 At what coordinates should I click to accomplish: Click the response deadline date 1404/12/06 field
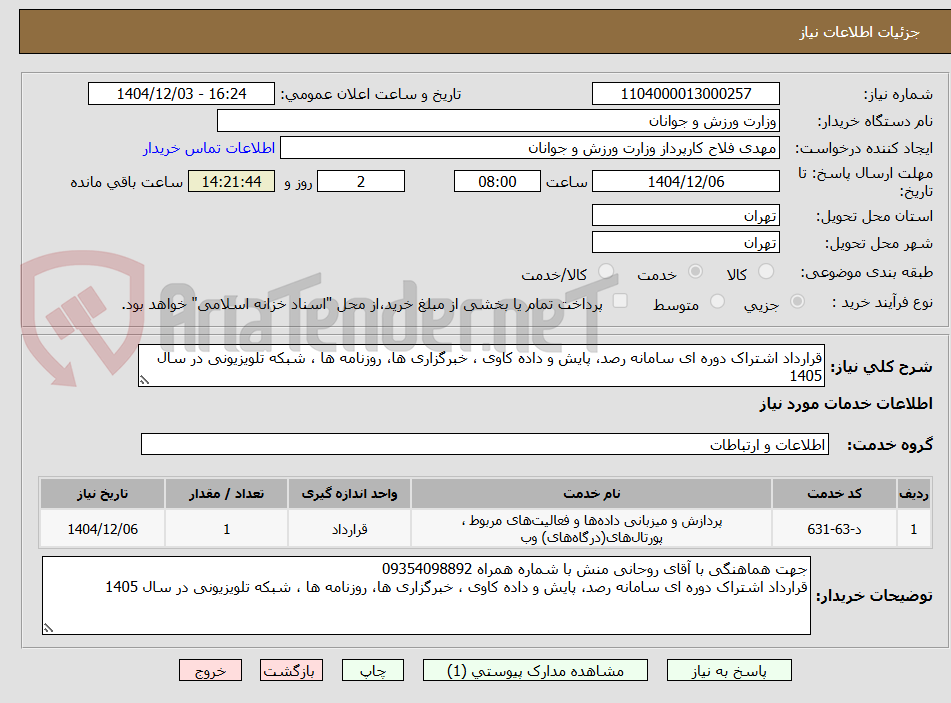tap(685, 181)
